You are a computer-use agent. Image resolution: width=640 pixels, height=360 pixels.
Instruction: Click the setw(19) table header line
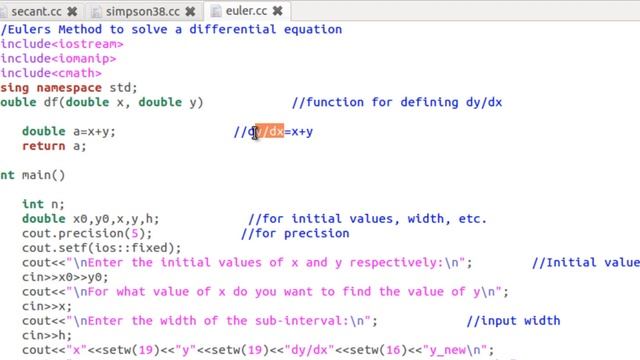[x=258, y=350]
